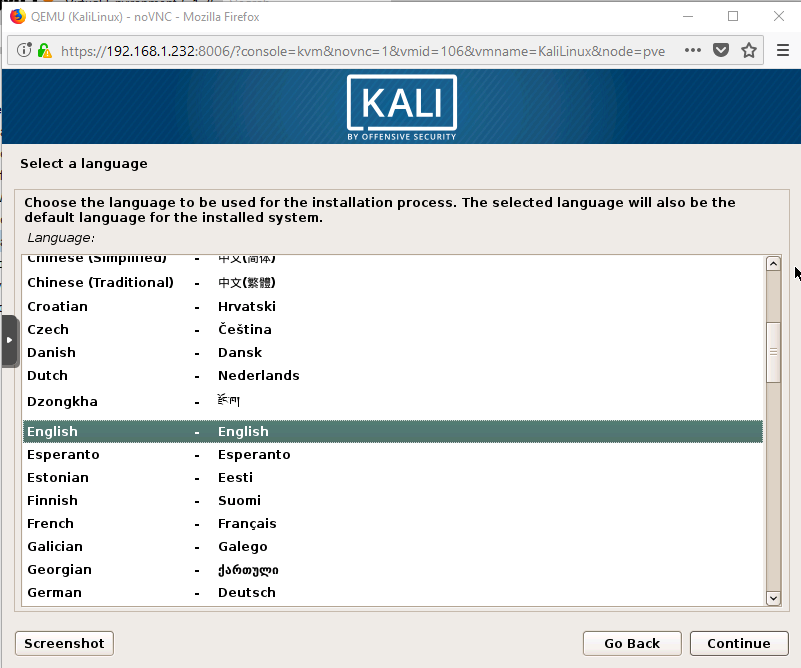
Task: Click the Continue button
Action: tap(739, 643)
